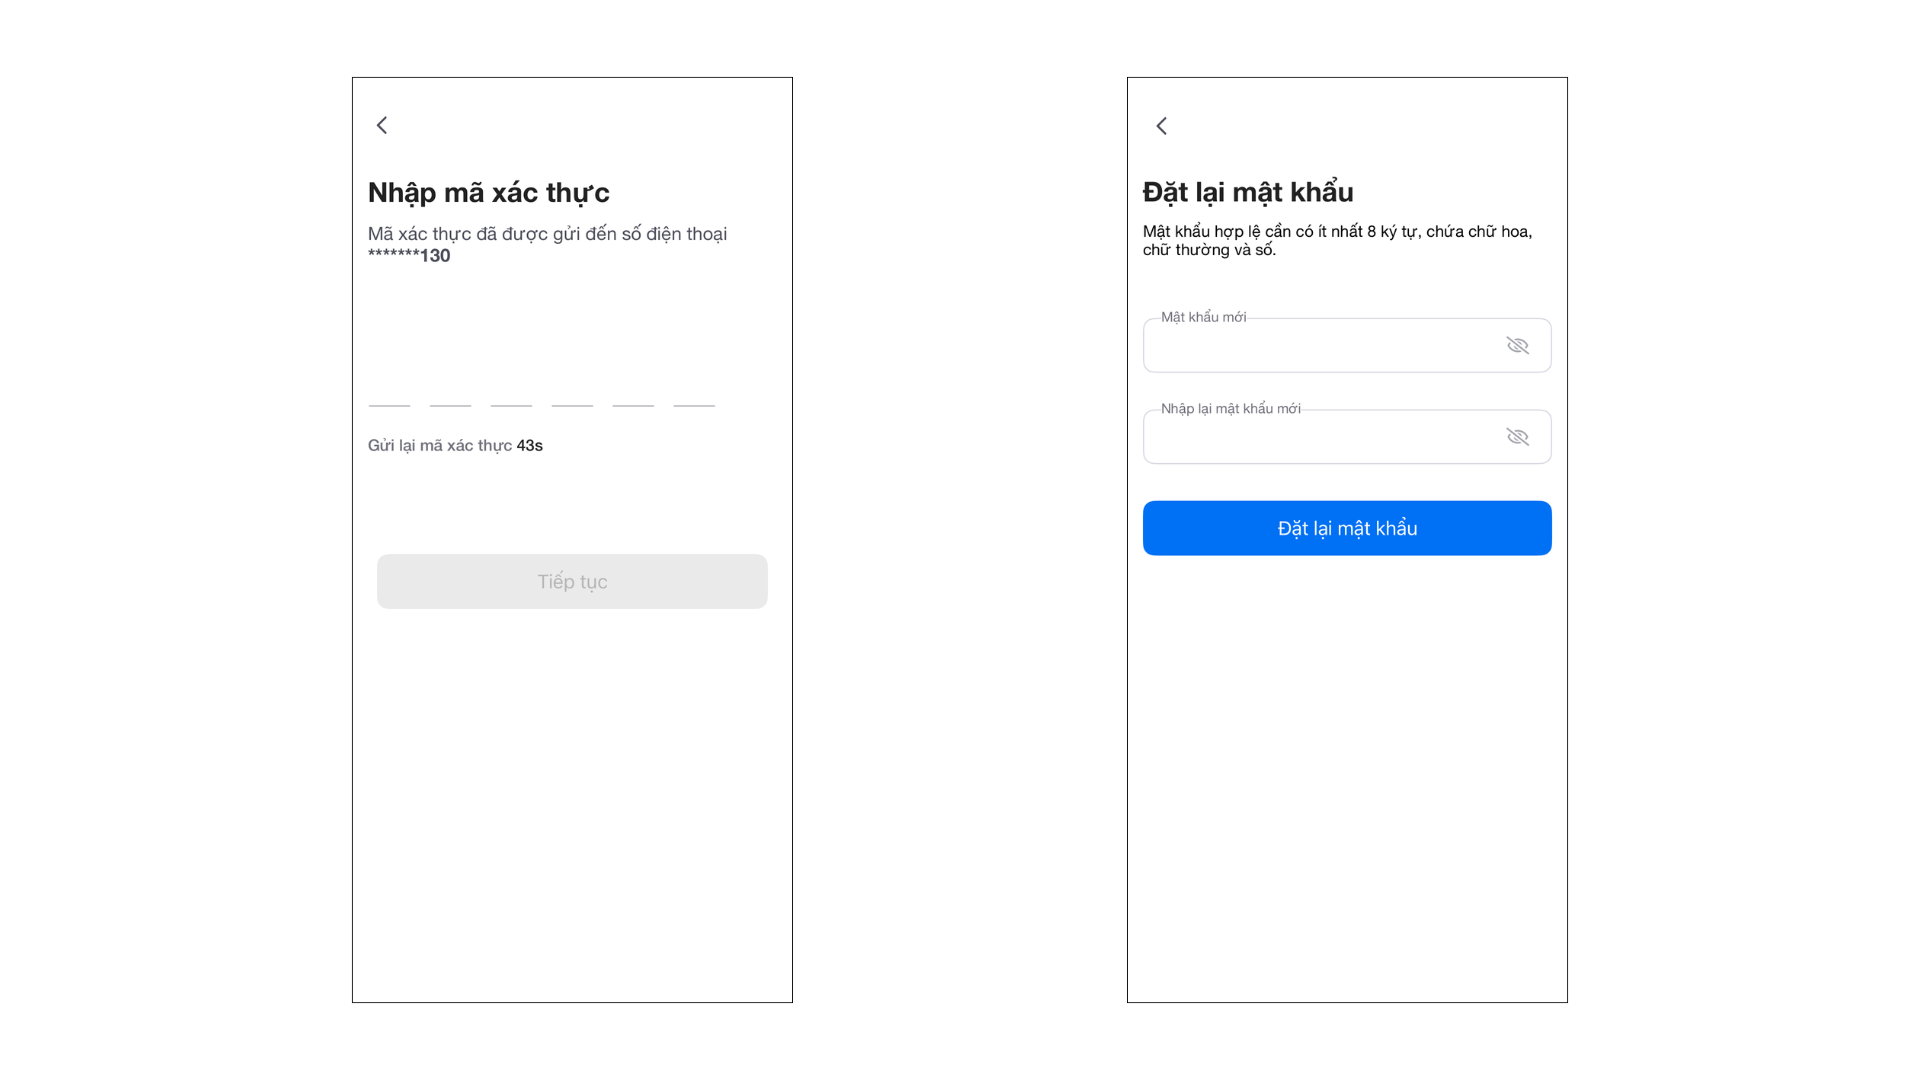The width and height of the screenshot is (1920, 1080).
Task: Focus the 'Nhập lại mật khẩu mới' field
Action: pyautogui.click(x=1320, y=437)
